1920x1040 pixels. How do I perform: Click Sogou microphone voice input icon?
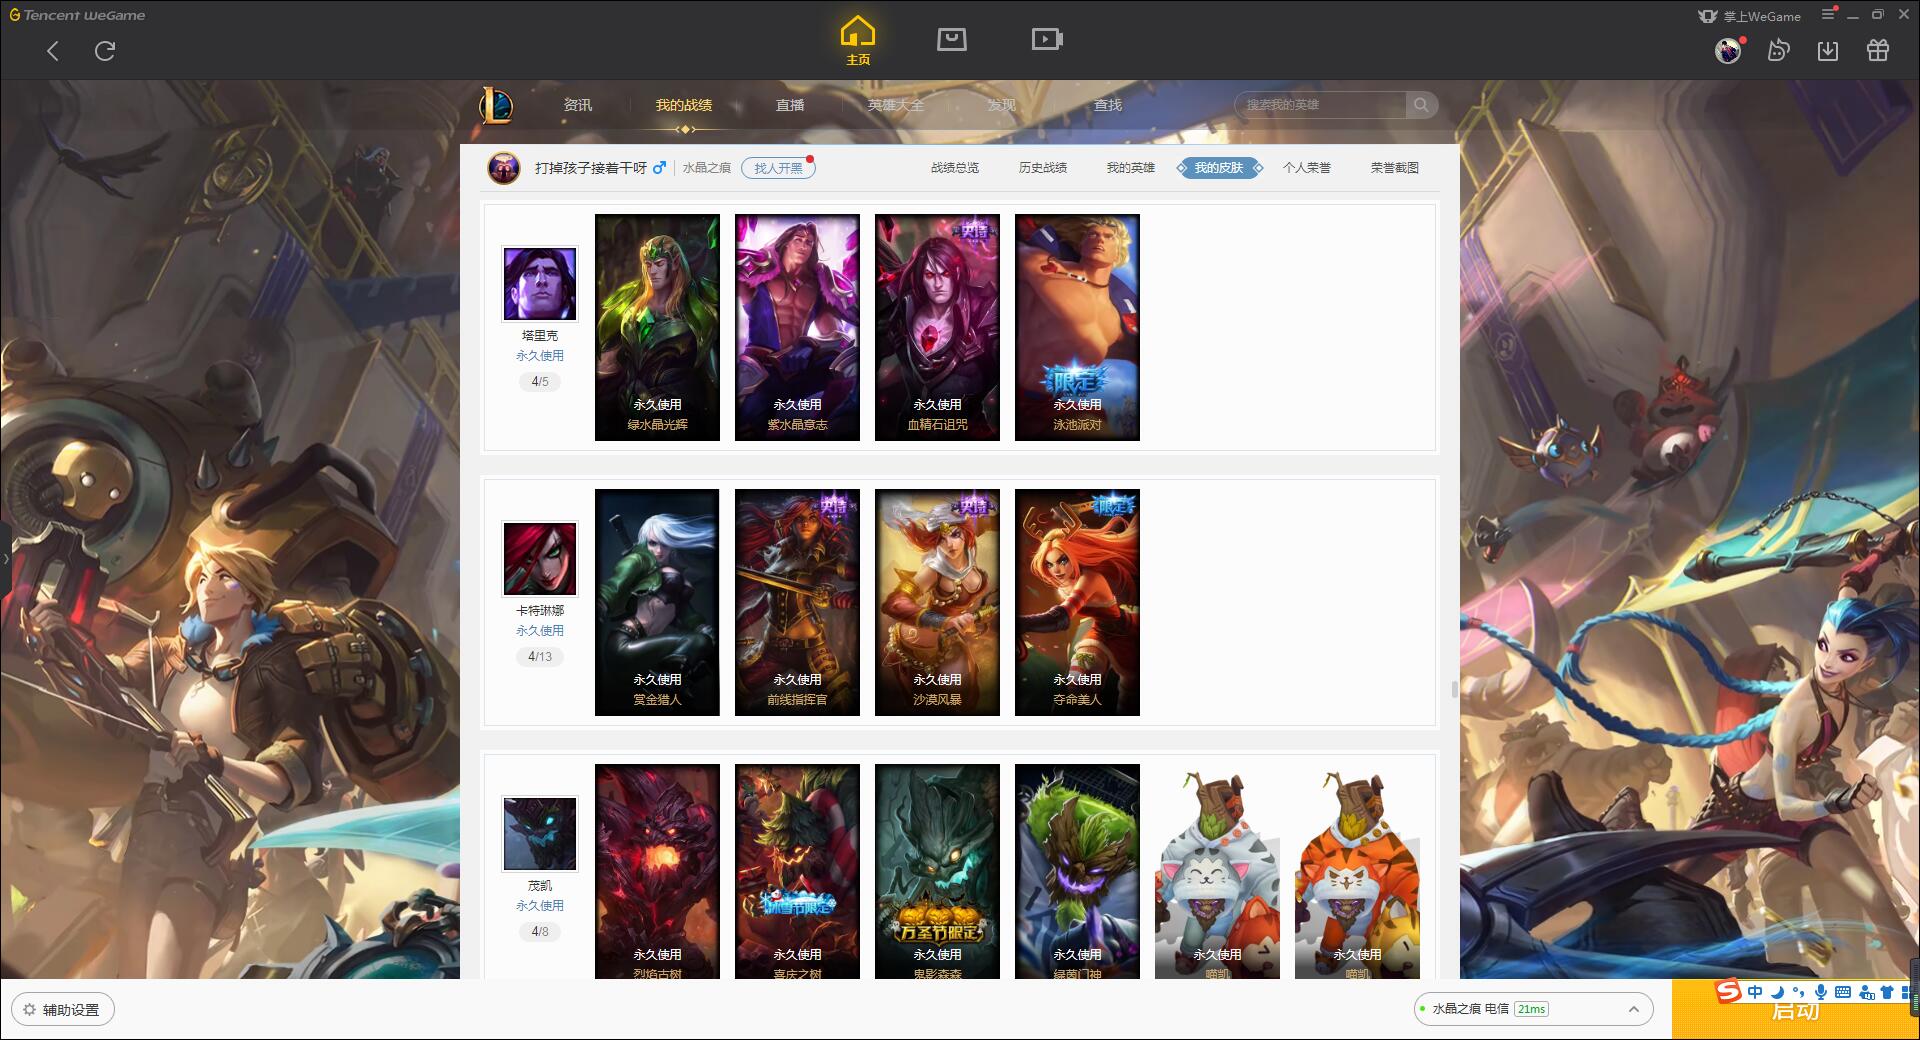coord(1821,992)
